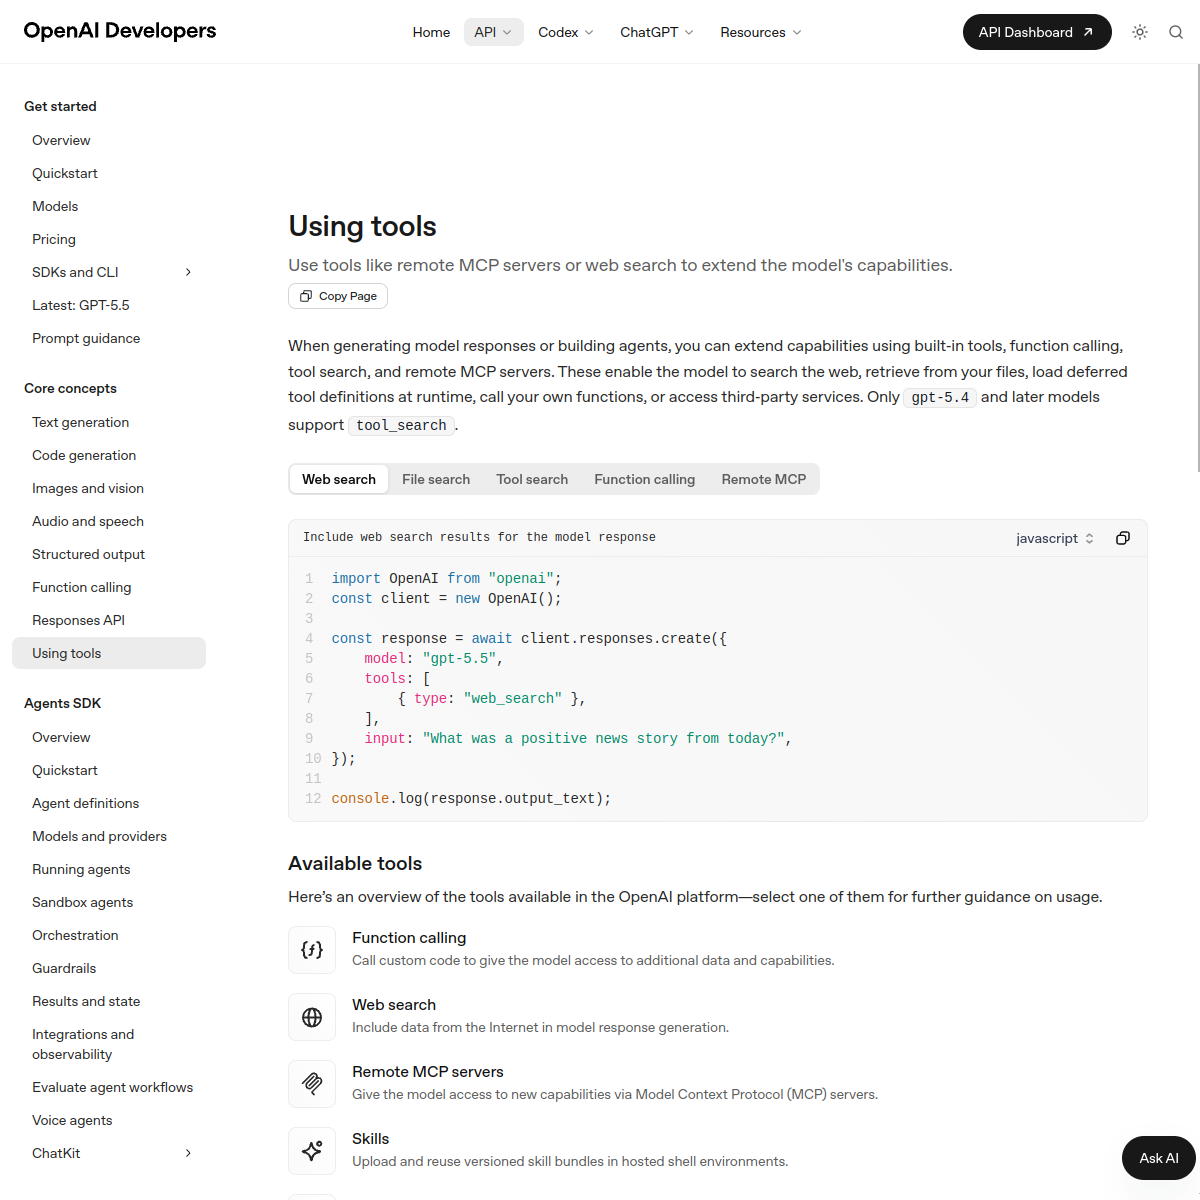Screen dimensions: 1200x1200
Task: Open Orchestration page
Action: 75,935
